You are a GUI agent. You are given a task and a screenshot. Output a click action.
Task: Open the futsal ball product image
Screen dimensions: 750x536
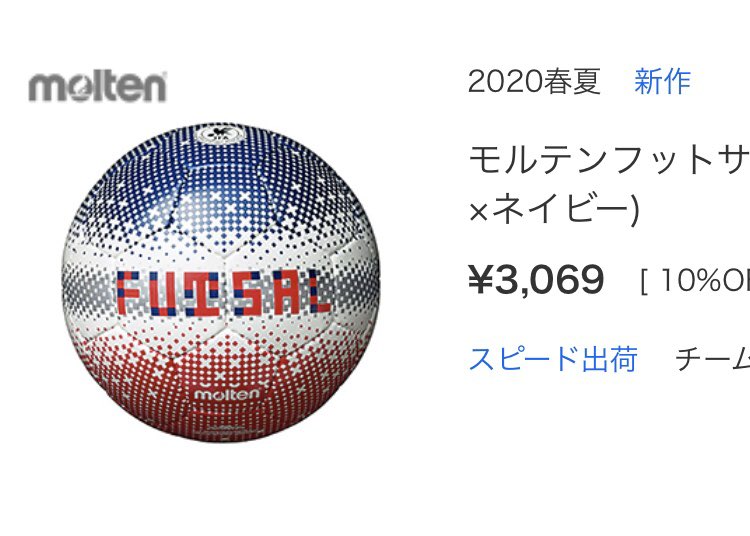click(x=221, y=282)
